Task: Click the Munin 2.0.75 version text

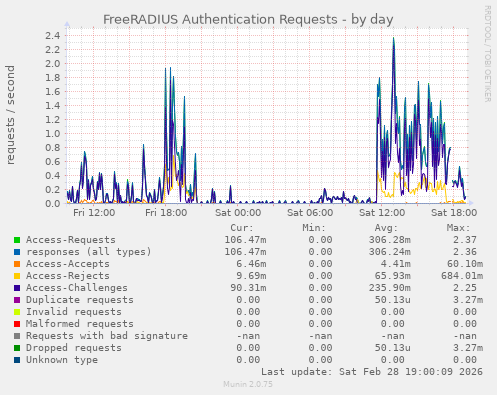Action: click(x=248, y=384)
